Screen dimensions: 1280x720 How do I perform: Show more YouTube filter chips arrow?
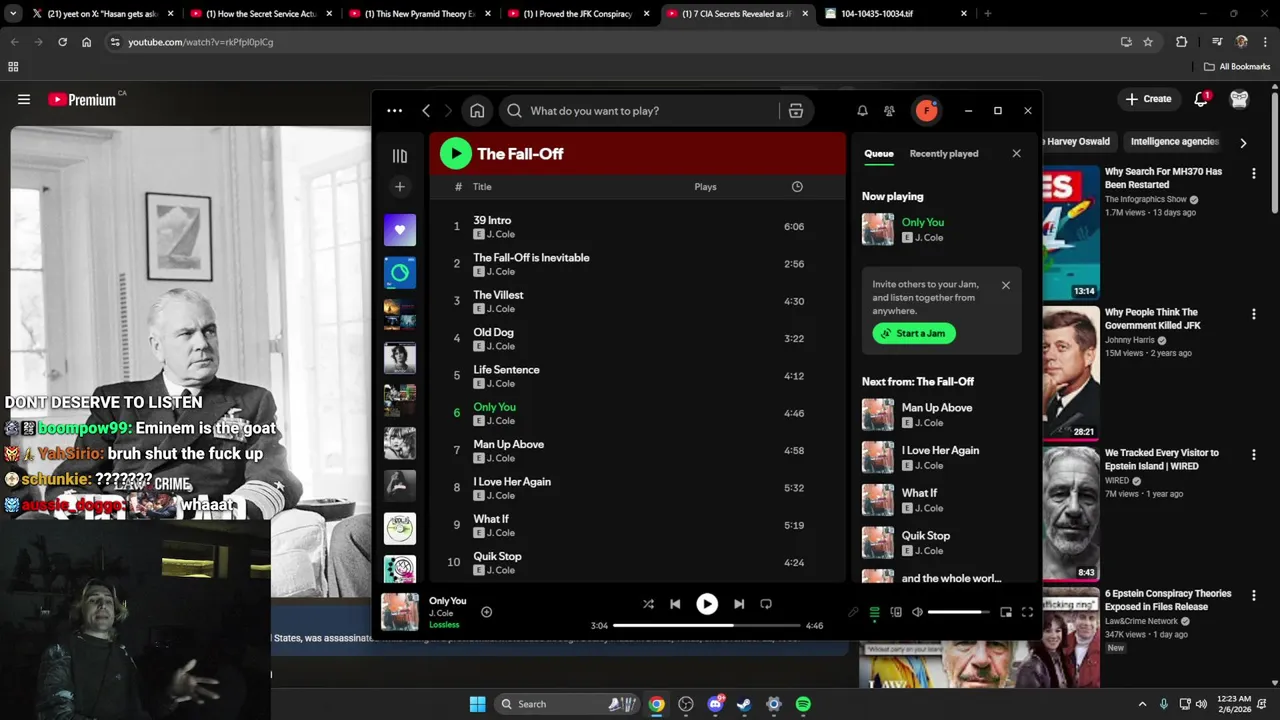[x=1243, y=143]
